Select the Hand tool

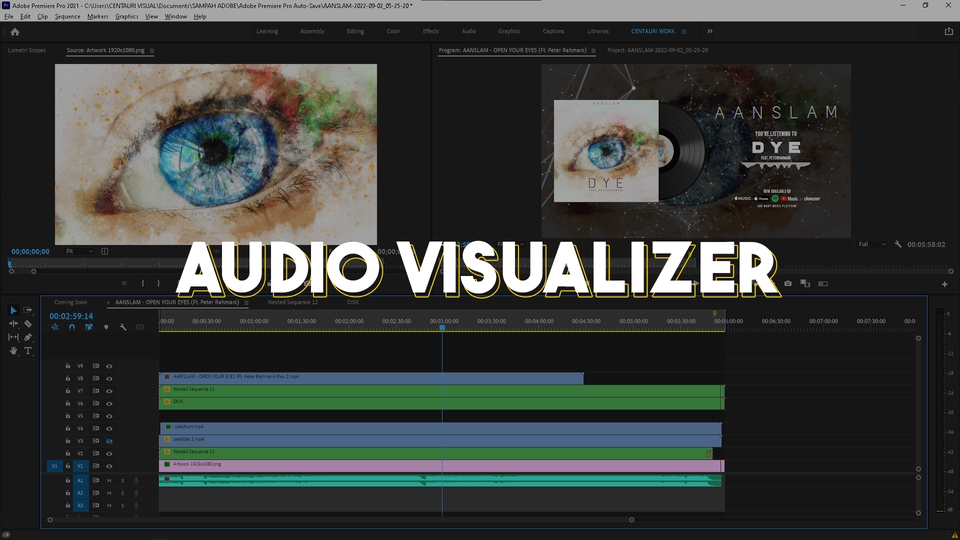(13, 351)
